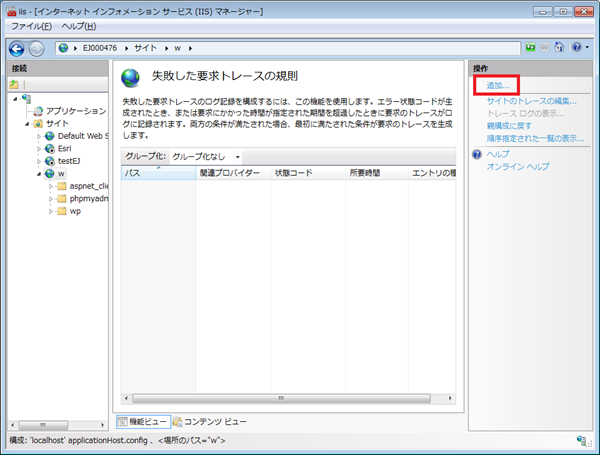Click the connect icon in Connections pane toolbar
Viewport: 600px width, 455px height.
(x=15, y=84)
